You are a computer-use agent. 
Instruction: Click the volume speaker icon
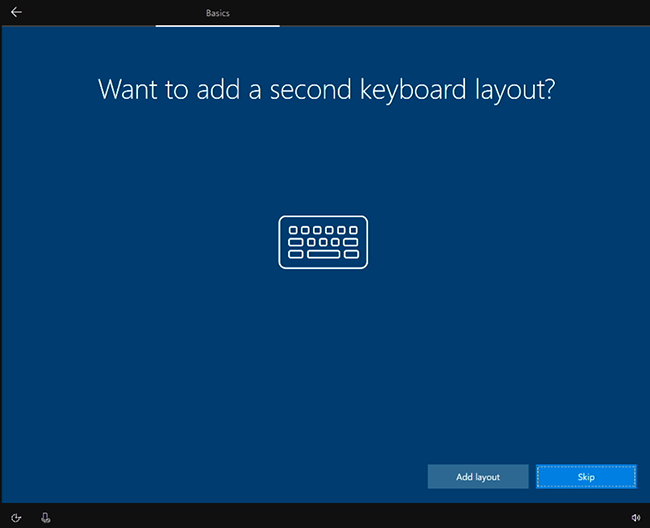coord(635,518)
